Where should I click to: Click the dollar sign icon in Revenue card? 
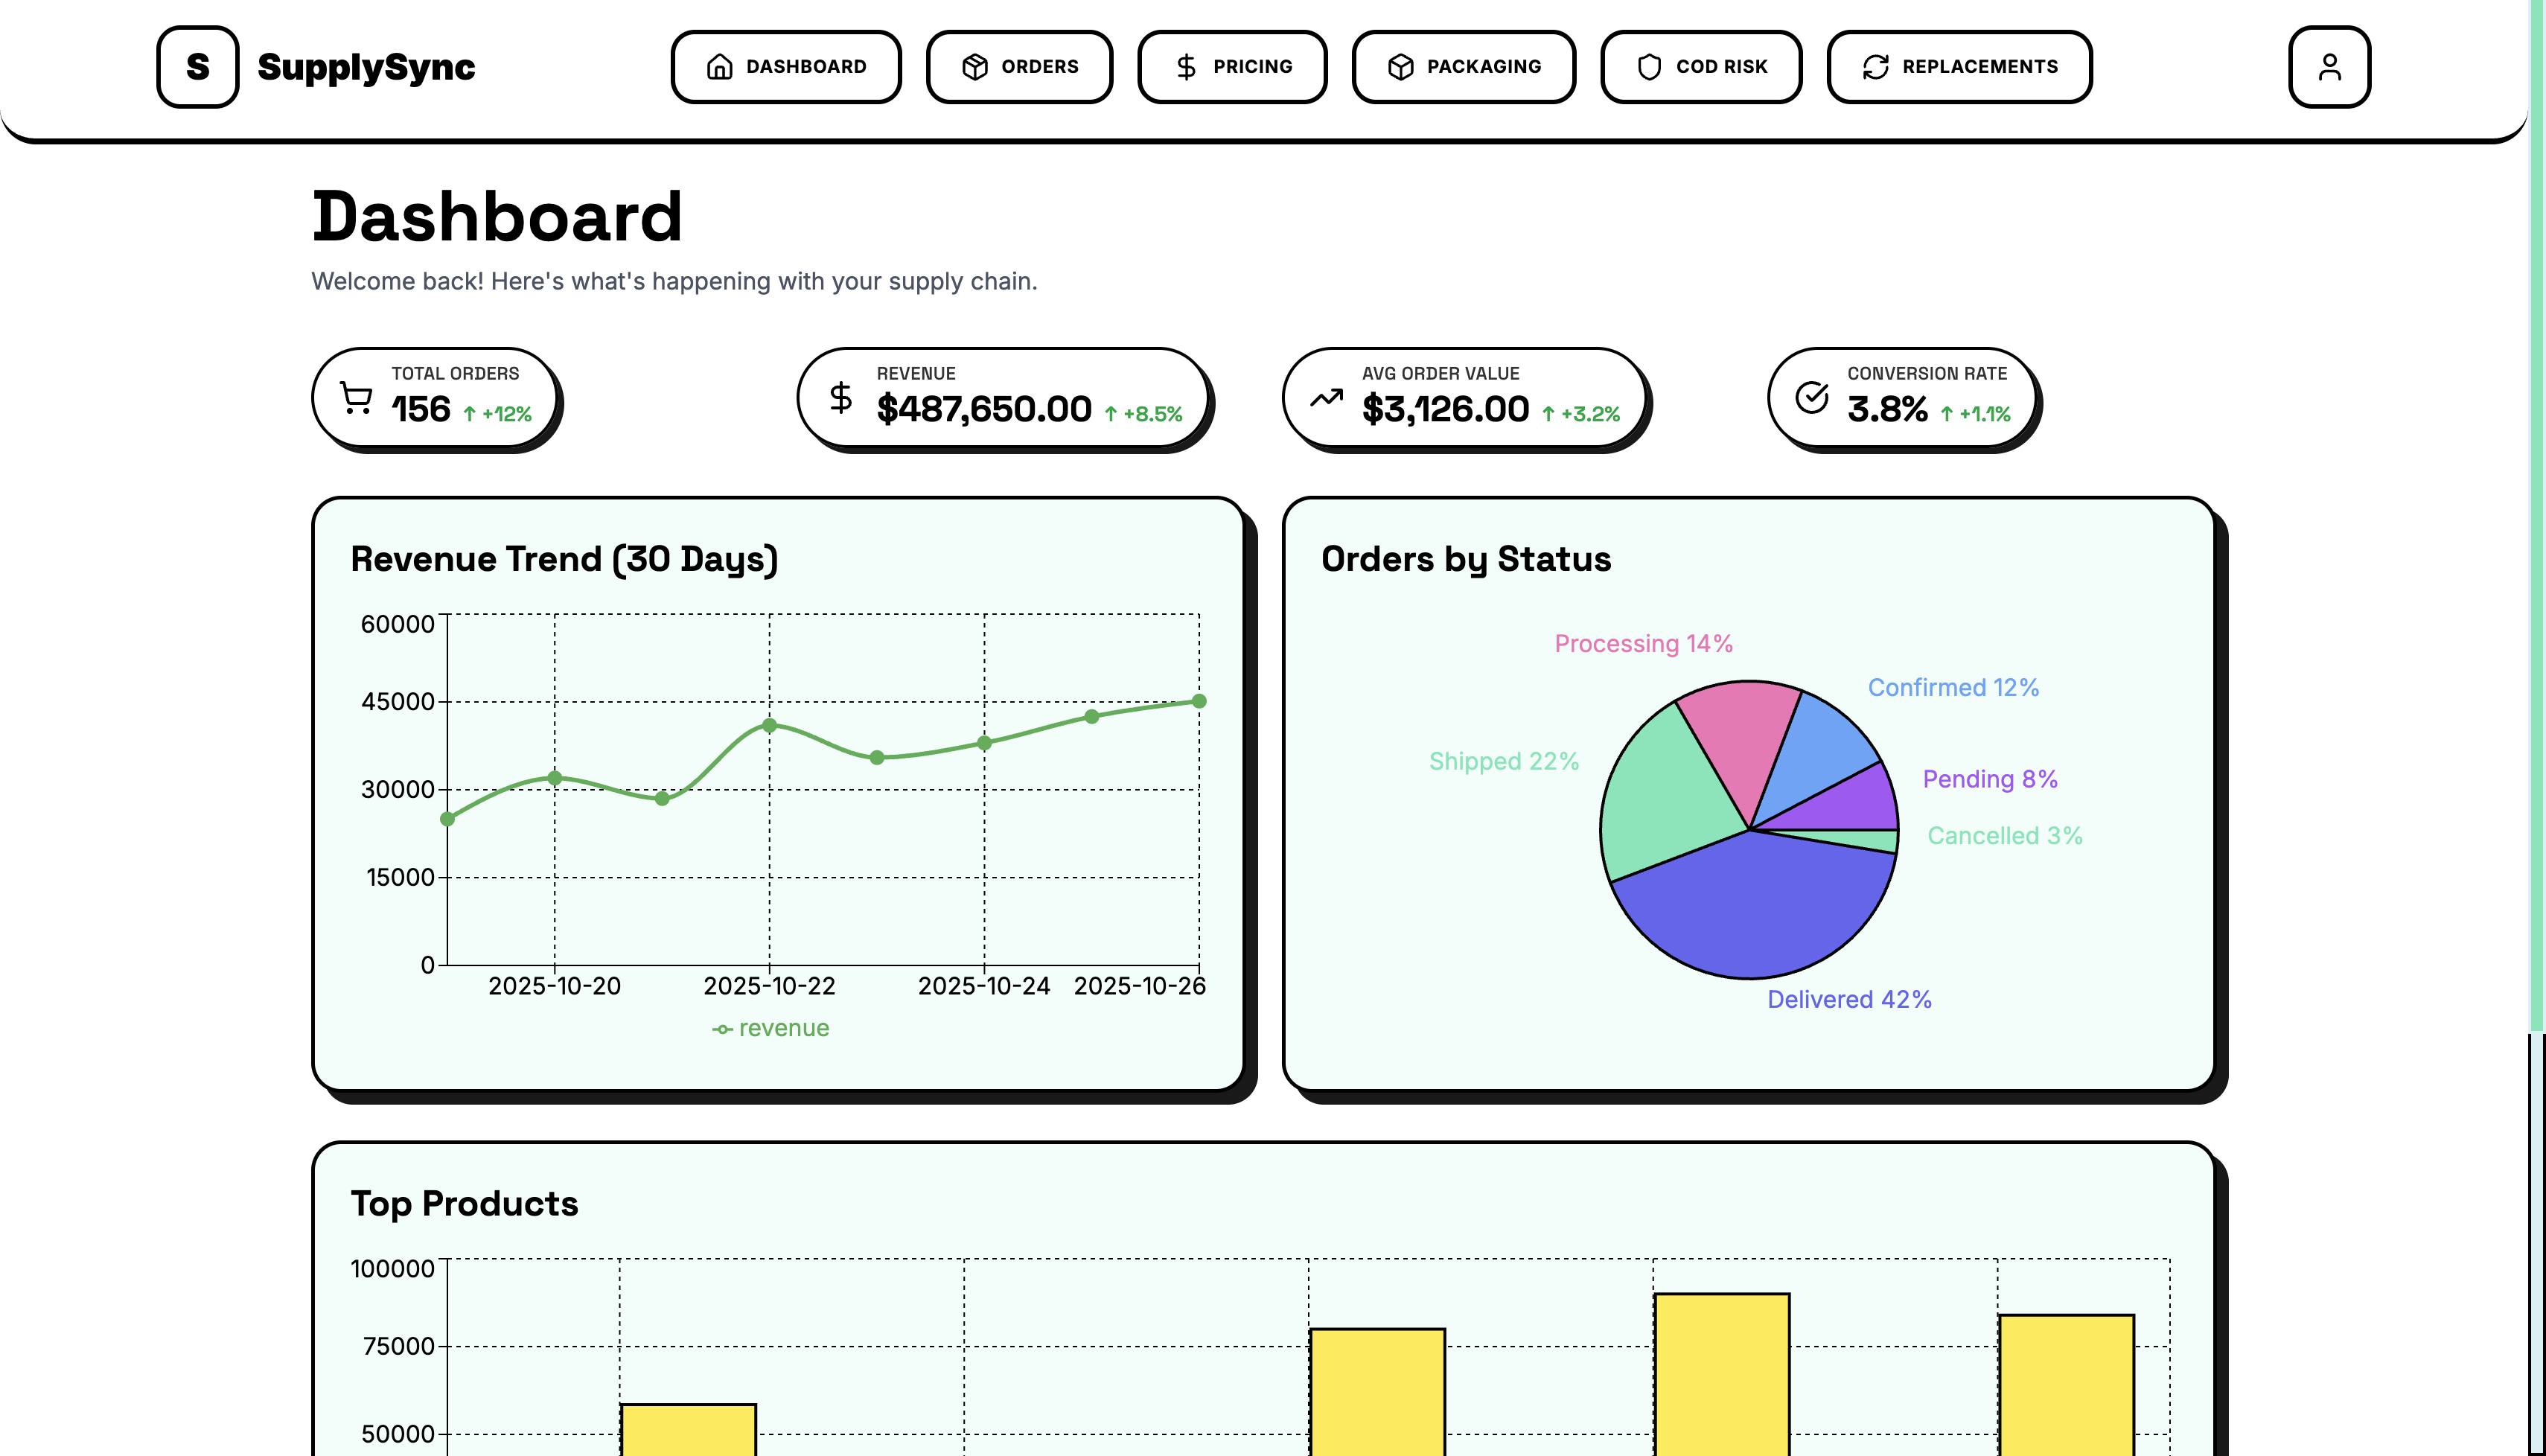841,398
